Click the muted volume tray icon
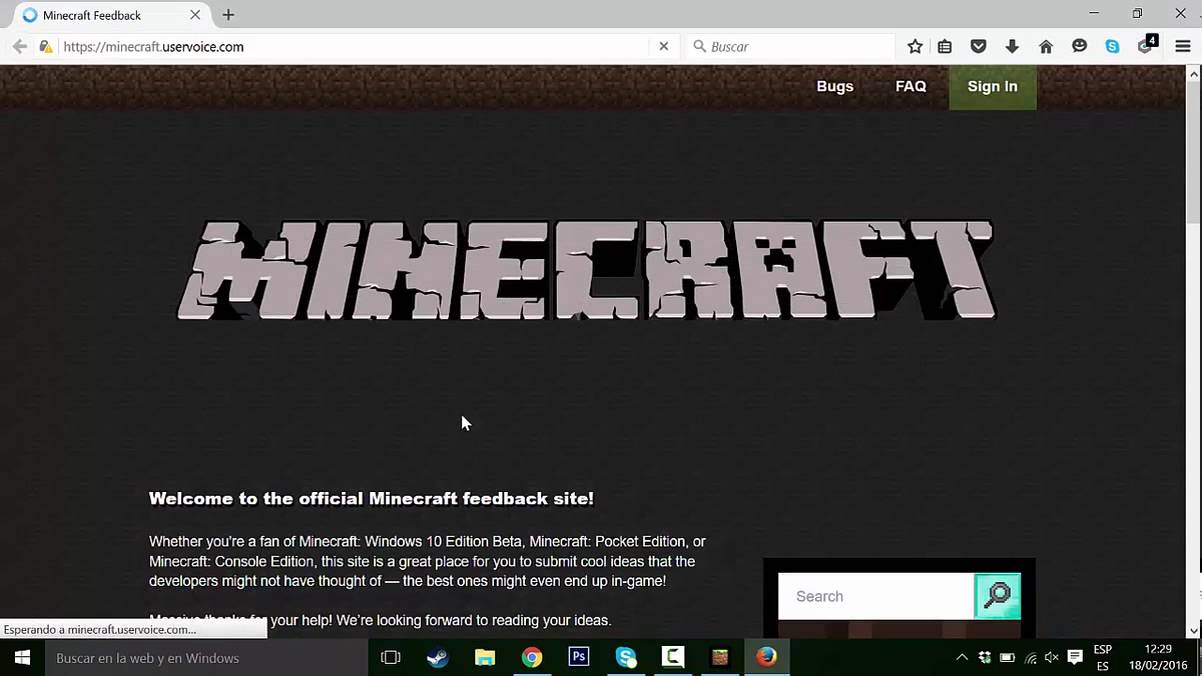The width and height of the screenshot is (1202, 676). [1052, 657]
